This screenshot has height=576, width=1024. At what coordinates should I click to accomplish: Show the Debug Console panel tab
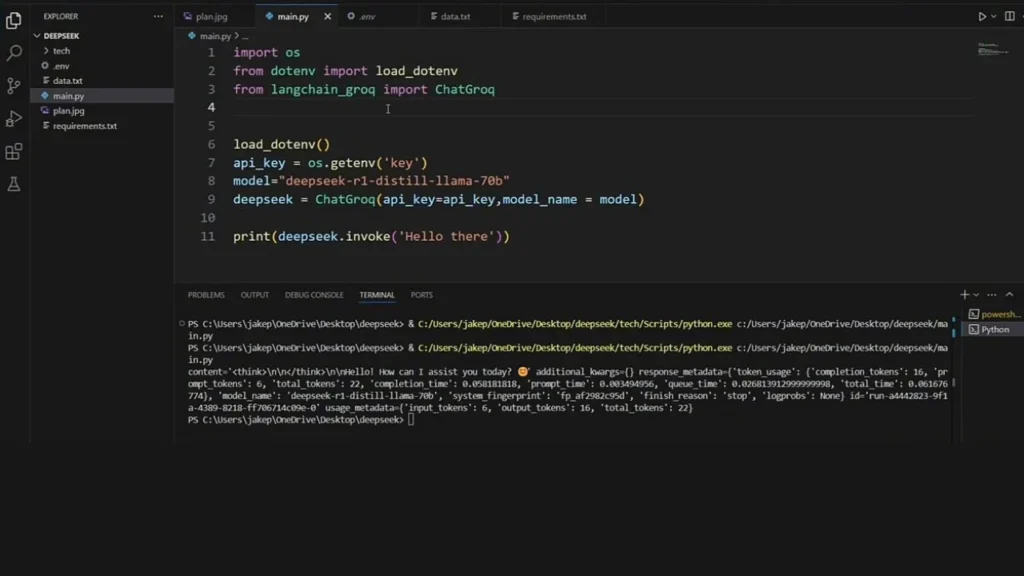(x=313, y=295)
